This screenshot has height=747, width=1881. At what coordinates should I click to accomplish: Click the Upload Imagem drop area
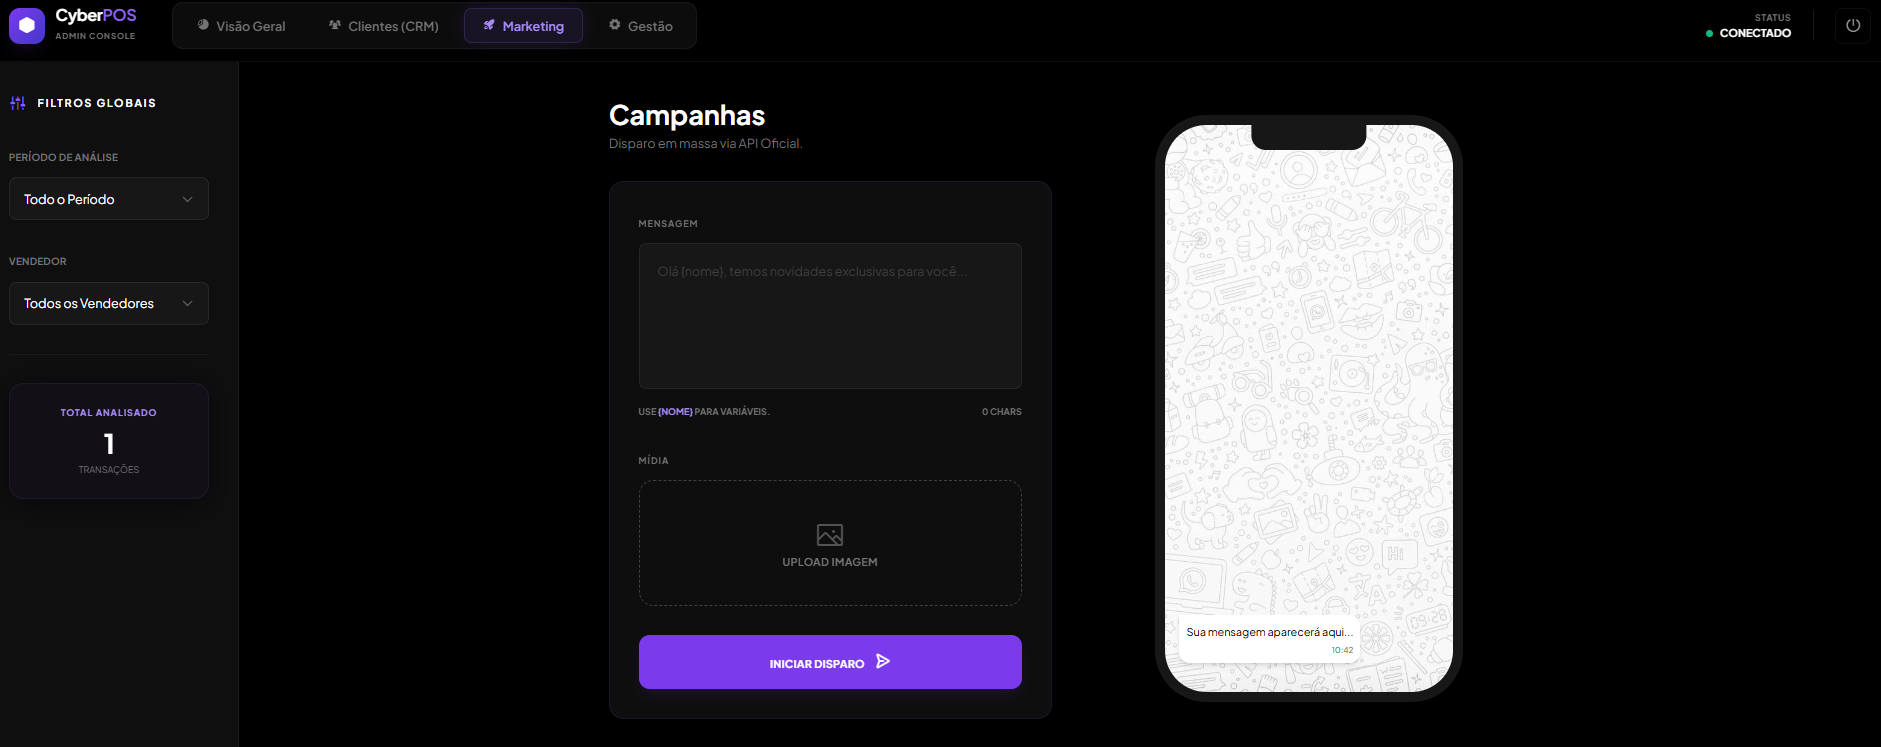point(830,543)
